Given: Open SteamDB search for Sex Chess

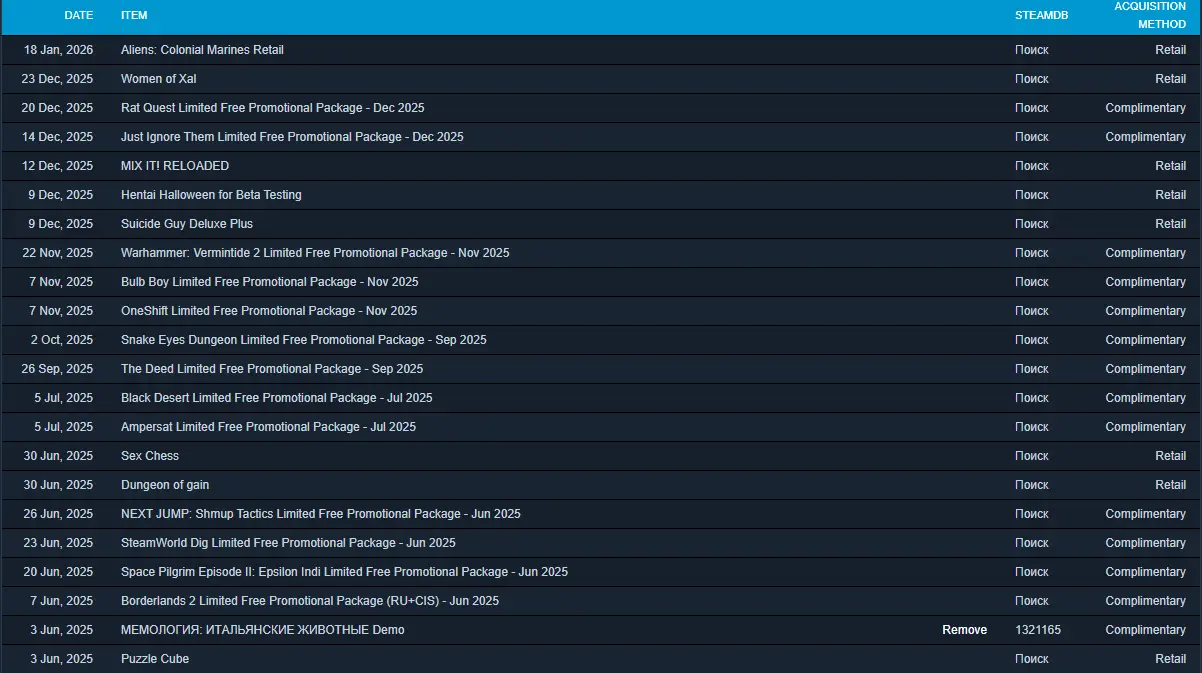Looking at the screenshot, I should pos(1031,456).
